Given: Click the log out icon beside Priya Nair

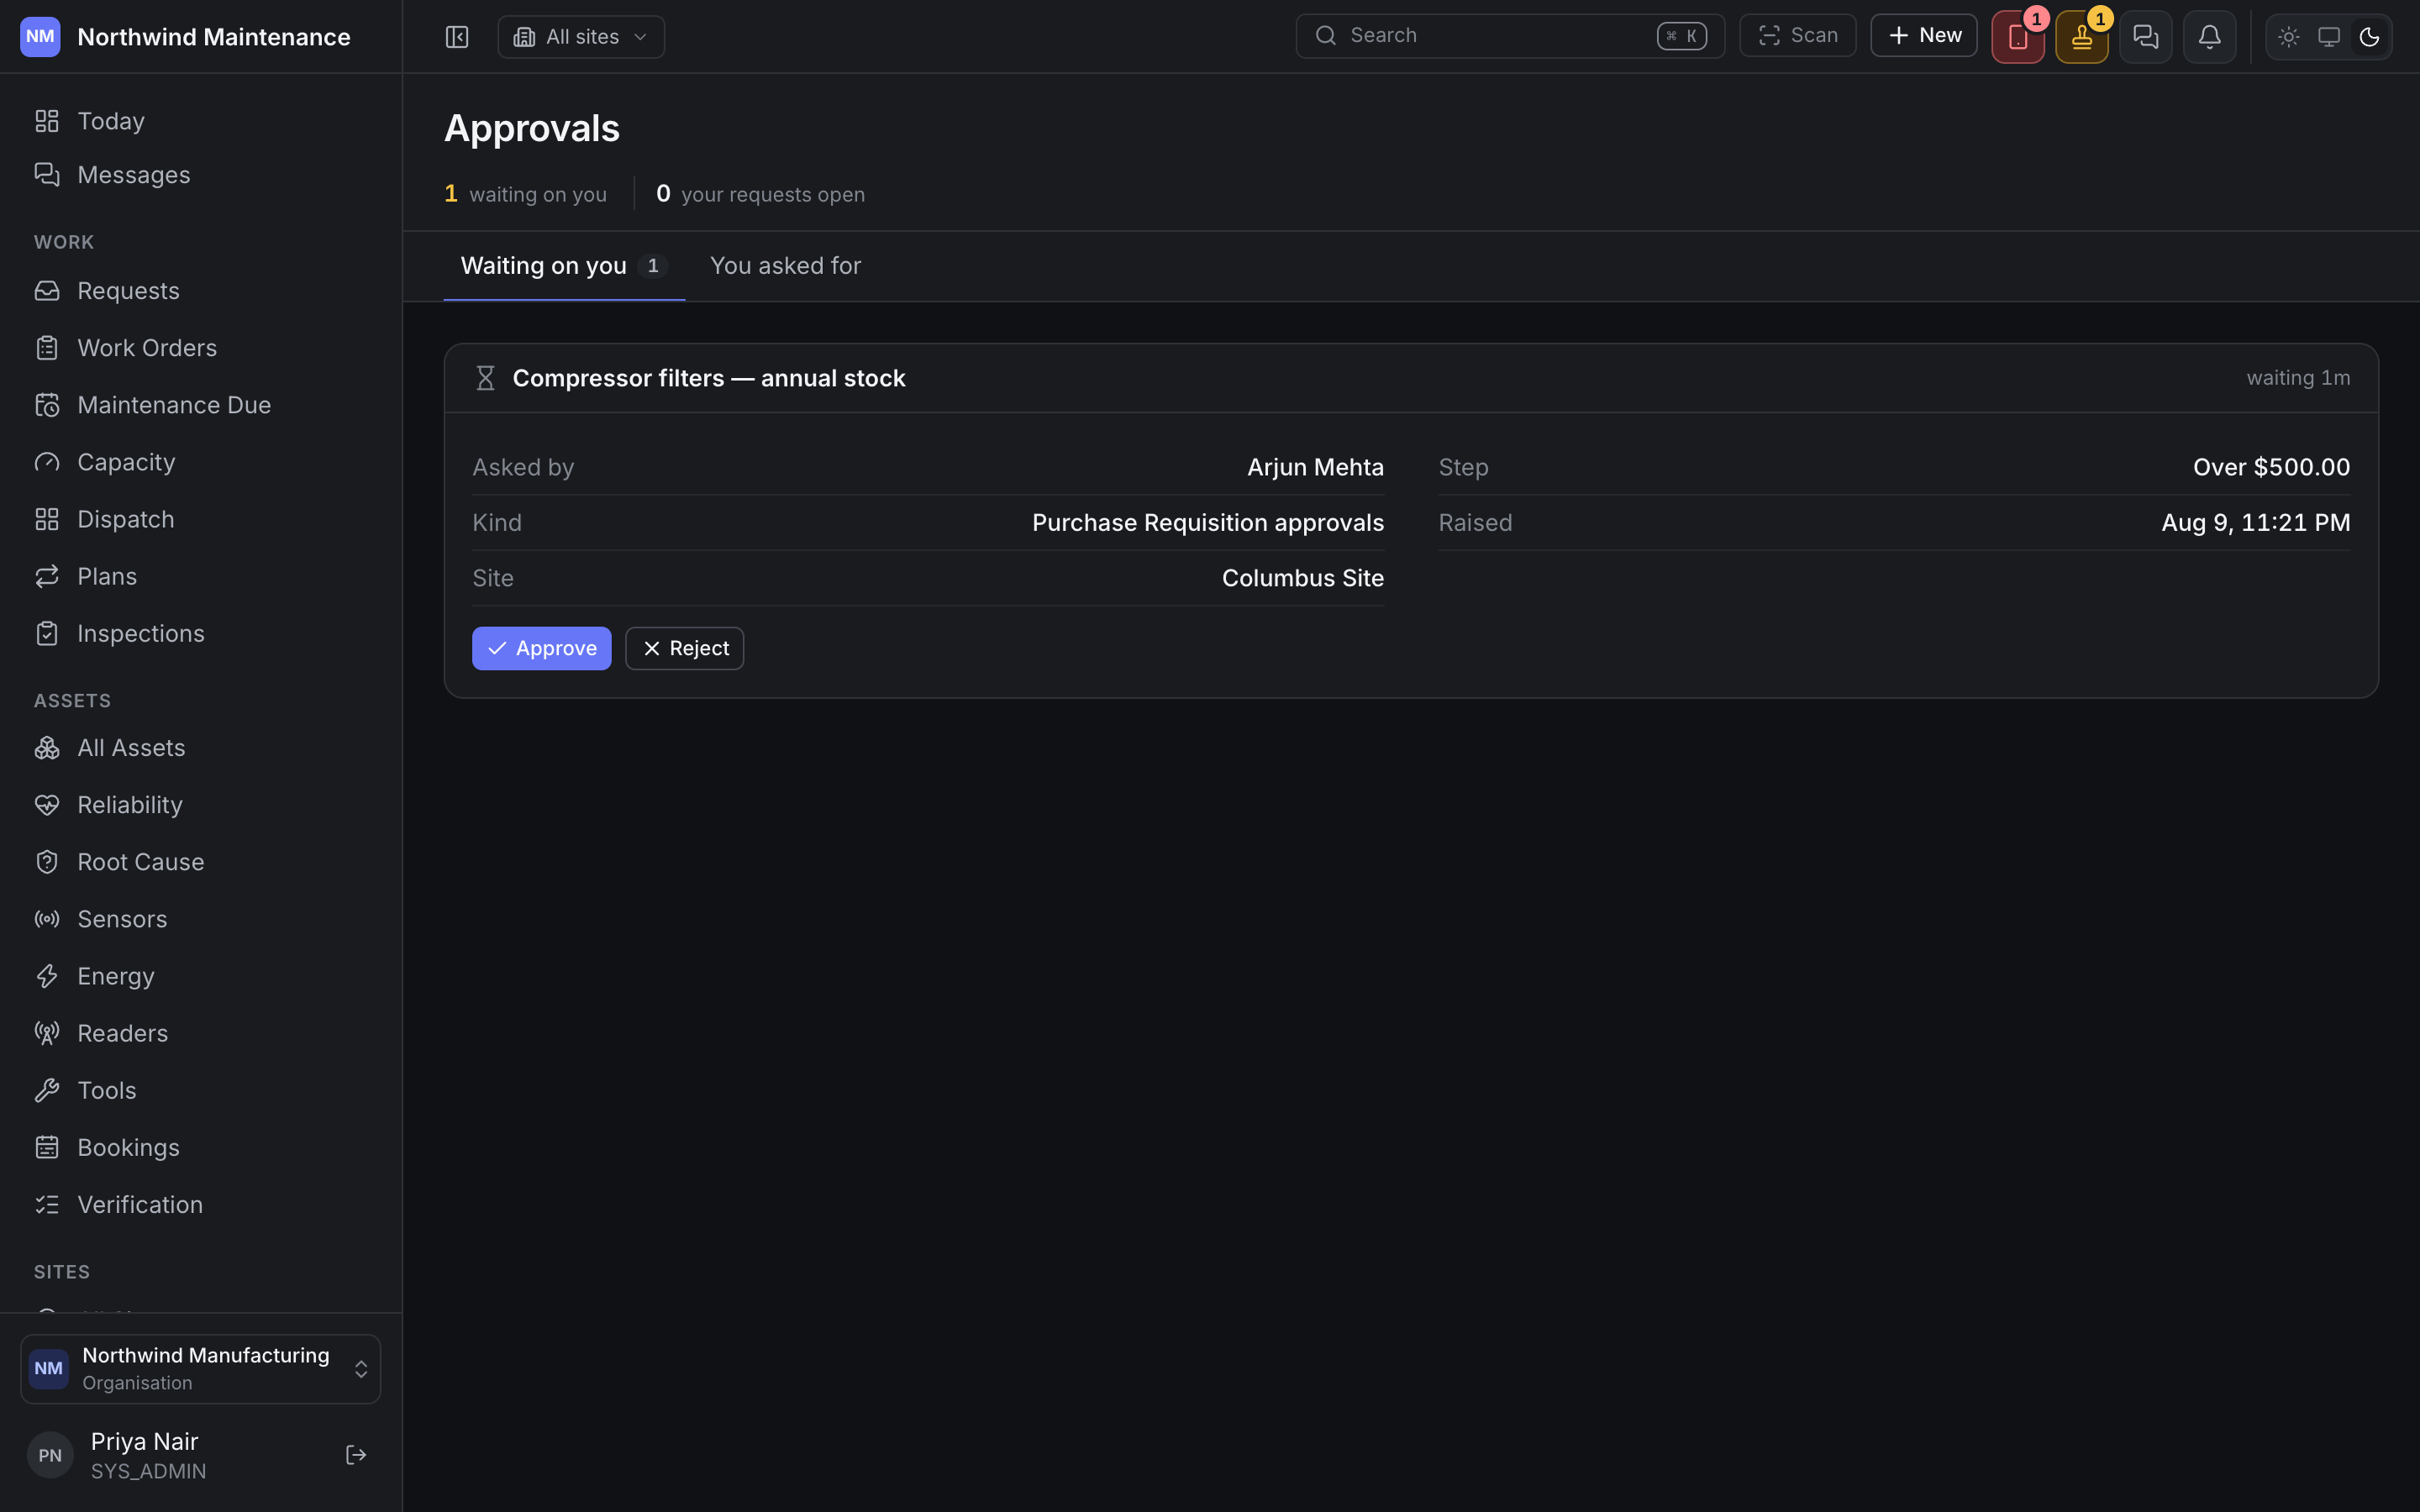Looking at the screenshot, I should coord(356,1455).
